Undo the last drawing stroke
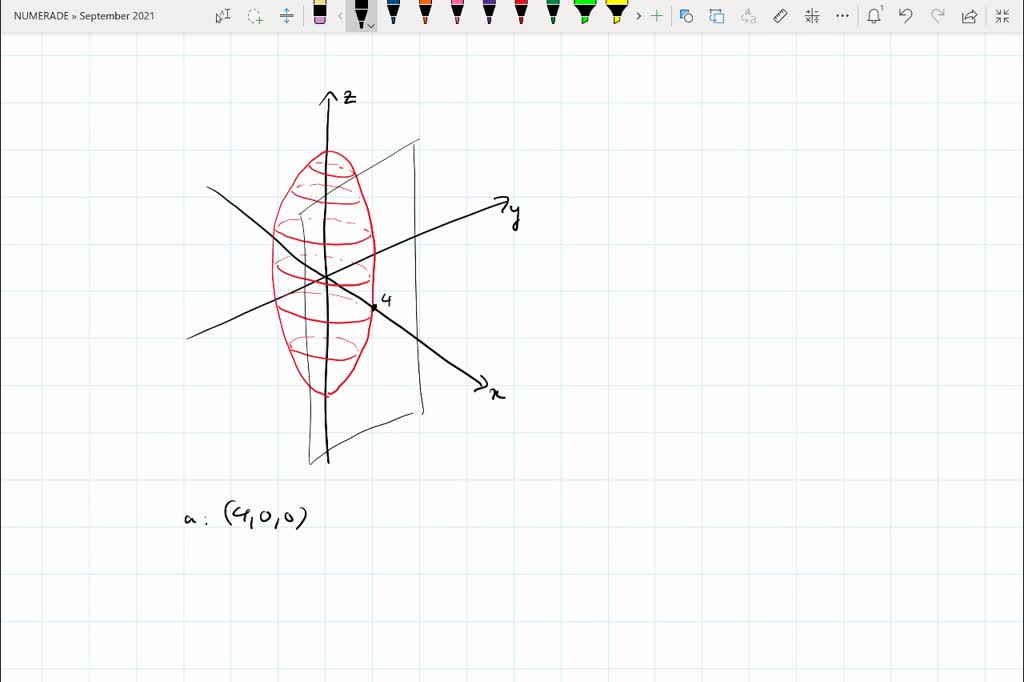The image size is (1024, 682). (x=905, y=15)
